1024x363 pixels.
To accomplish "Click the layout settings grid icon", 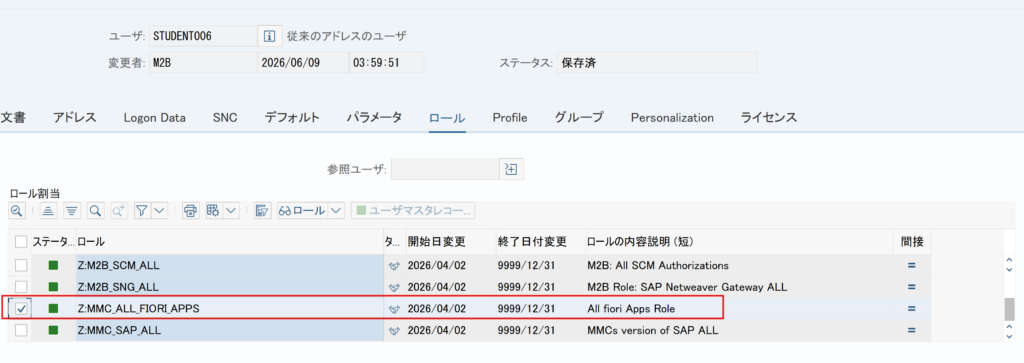I will coord(214,210).
